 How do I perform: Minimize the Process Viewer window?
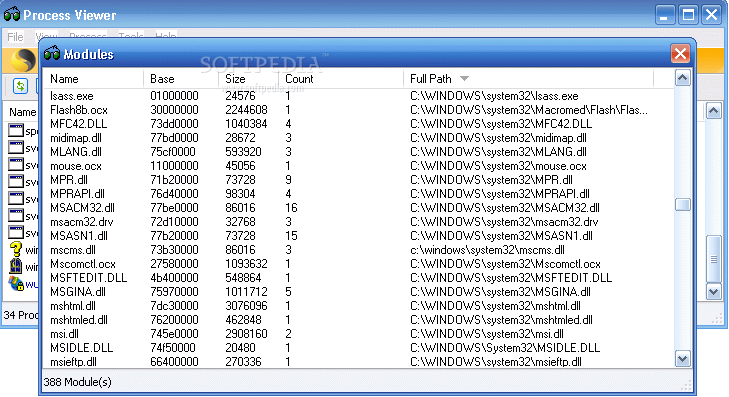(x=665, y=15)
